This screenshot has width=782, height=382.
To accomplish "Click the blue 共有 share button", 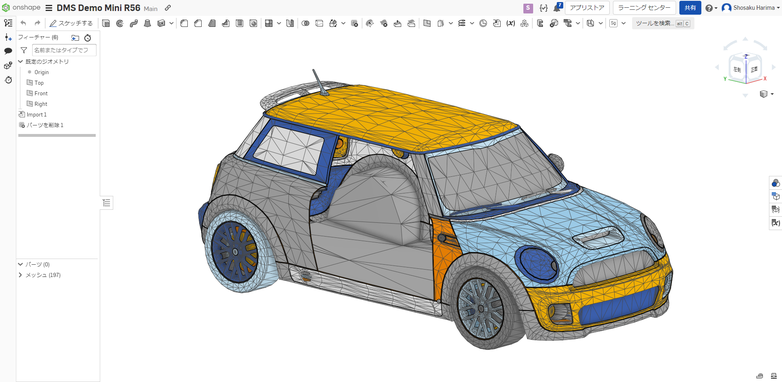I will click(x=690, y=8).
